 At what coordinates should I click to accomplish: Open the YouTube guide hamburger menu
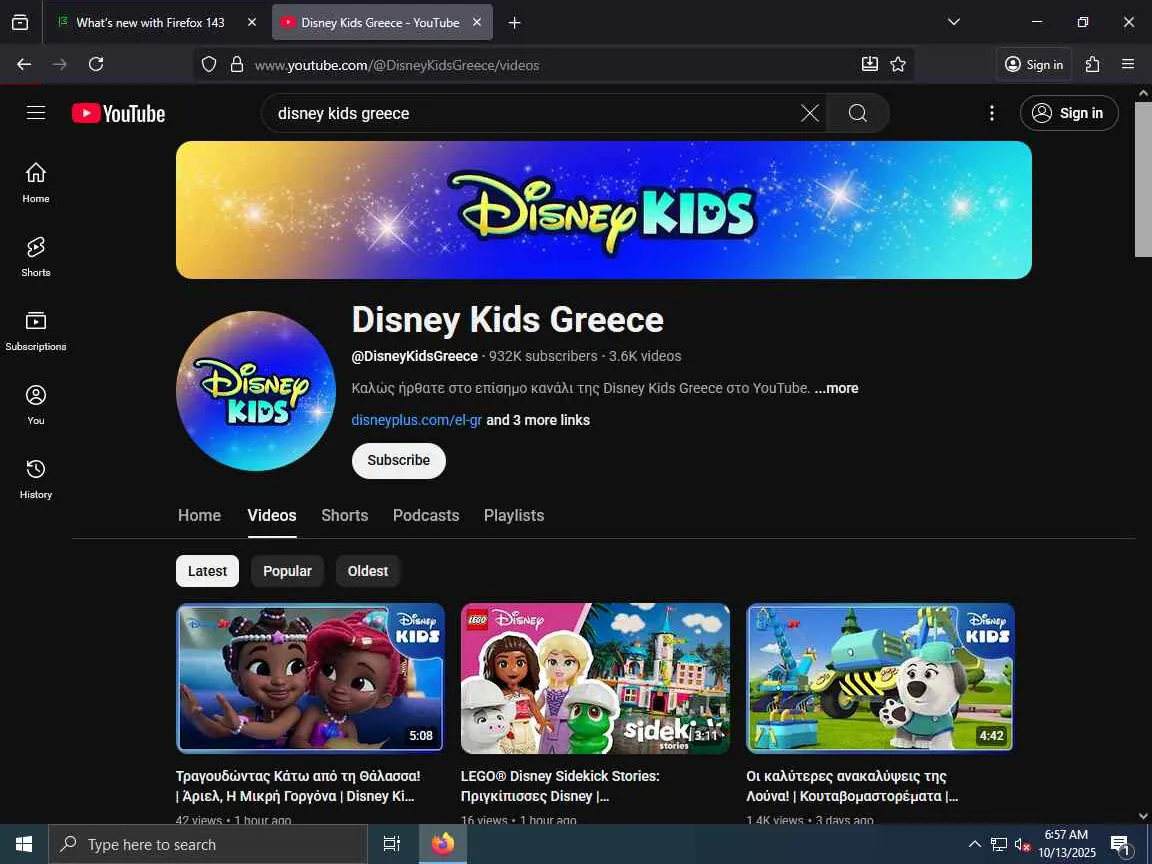tap(36, 113)
